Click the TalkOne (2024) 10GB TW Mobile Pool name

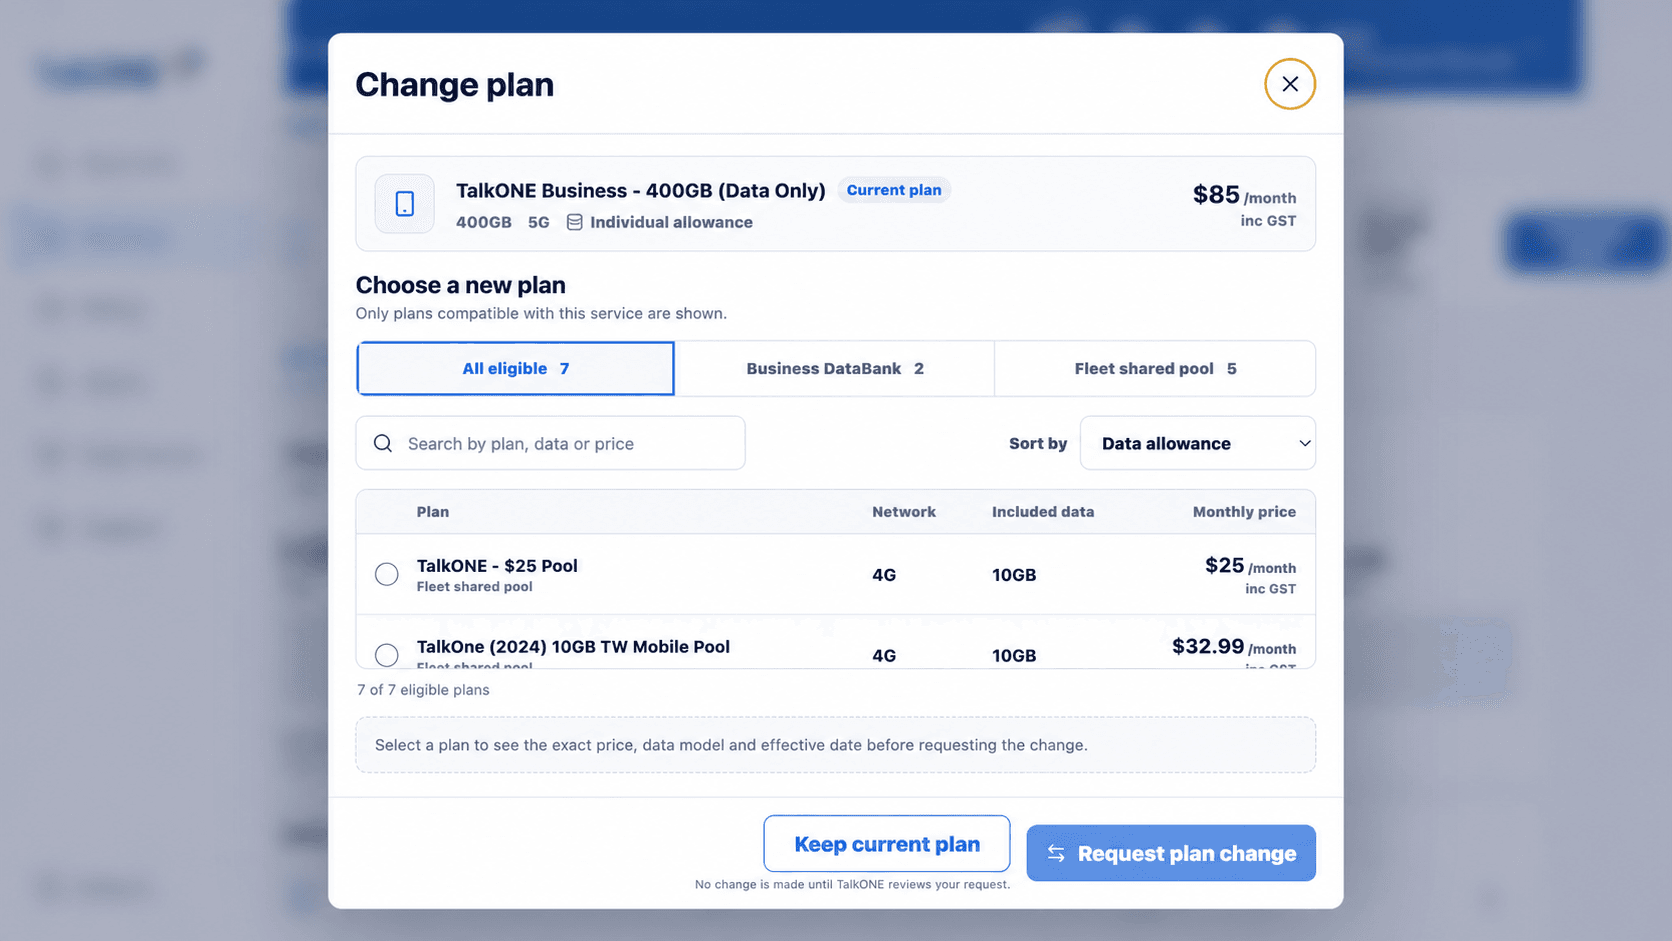pyautogui.click(x=573, y=647)
